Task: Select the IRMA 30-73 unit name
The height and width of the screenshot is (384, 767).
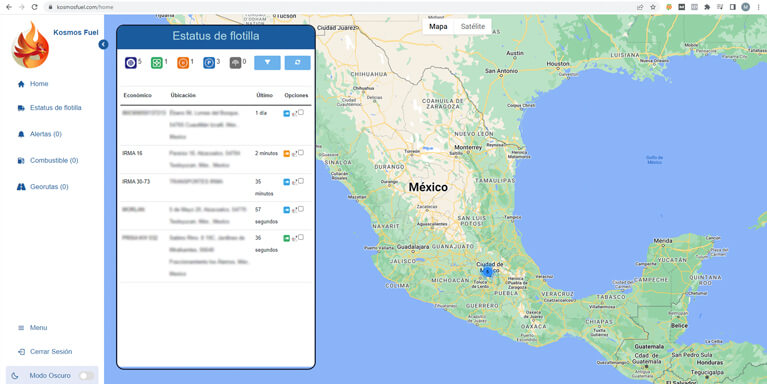Action: 136,181
